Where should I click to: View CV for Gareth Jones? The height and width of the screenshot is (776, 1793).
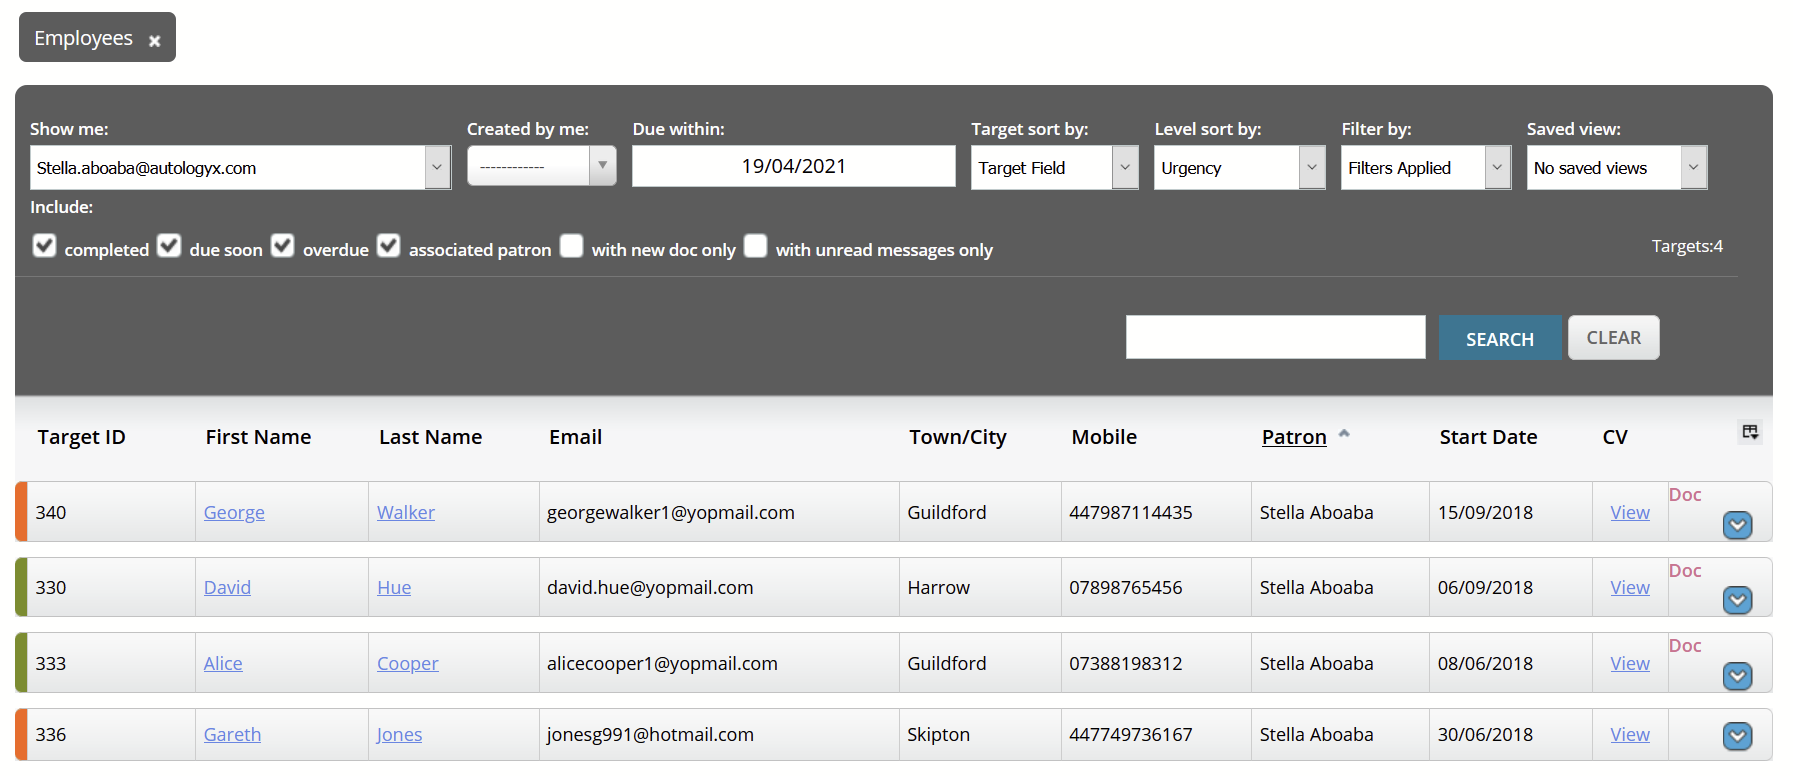(x=1630, y=734)
